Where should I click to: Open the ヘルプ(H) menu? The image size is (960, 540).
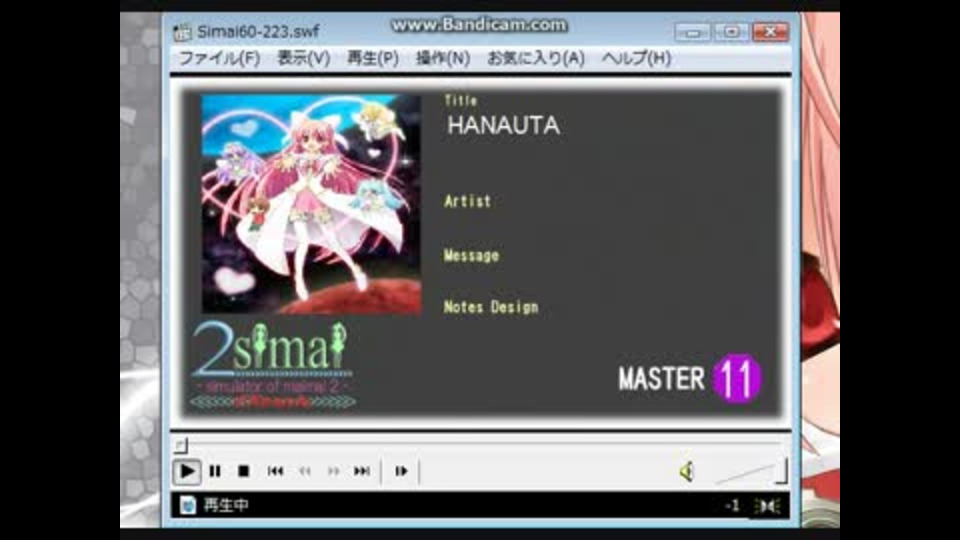click(x=636, y=58)
